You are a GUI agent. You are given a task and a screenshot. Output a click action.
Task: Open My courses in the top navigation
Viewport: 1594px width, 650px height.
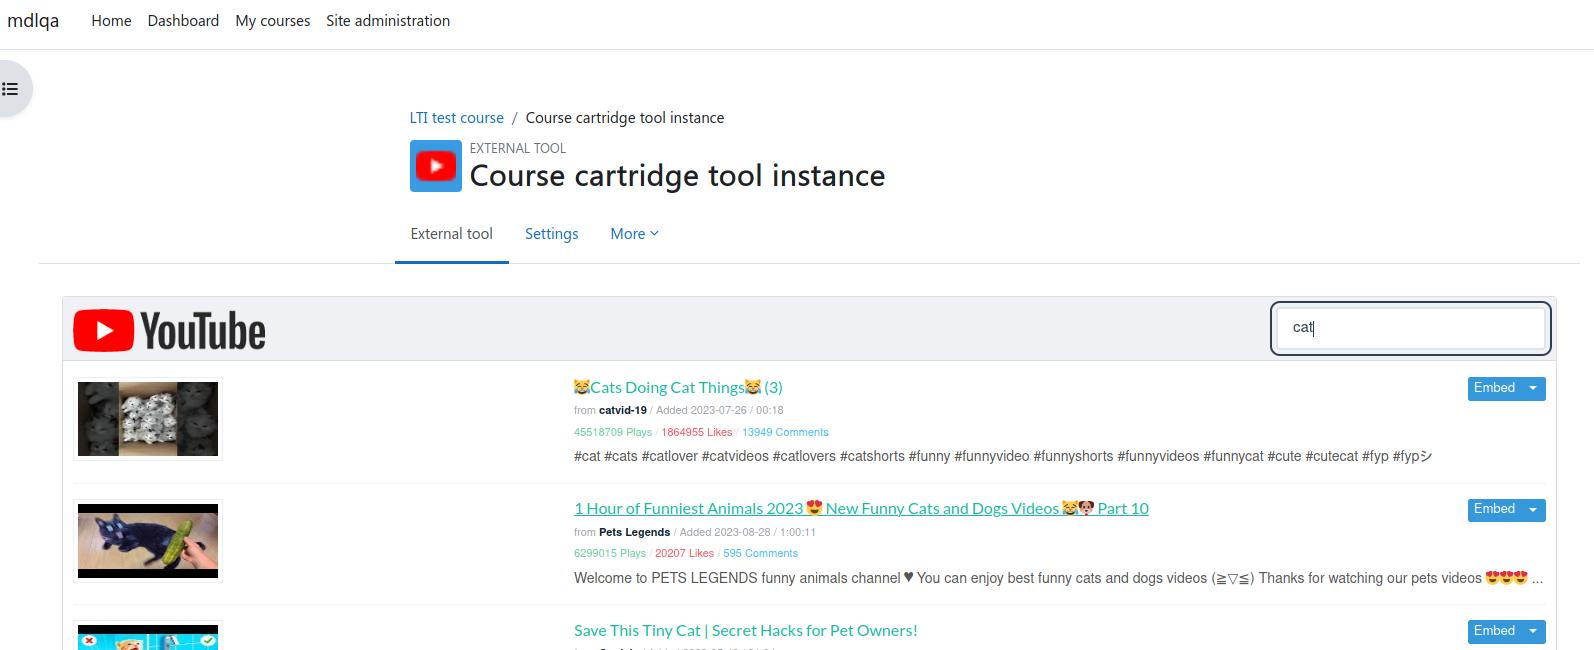click(272, 20)
